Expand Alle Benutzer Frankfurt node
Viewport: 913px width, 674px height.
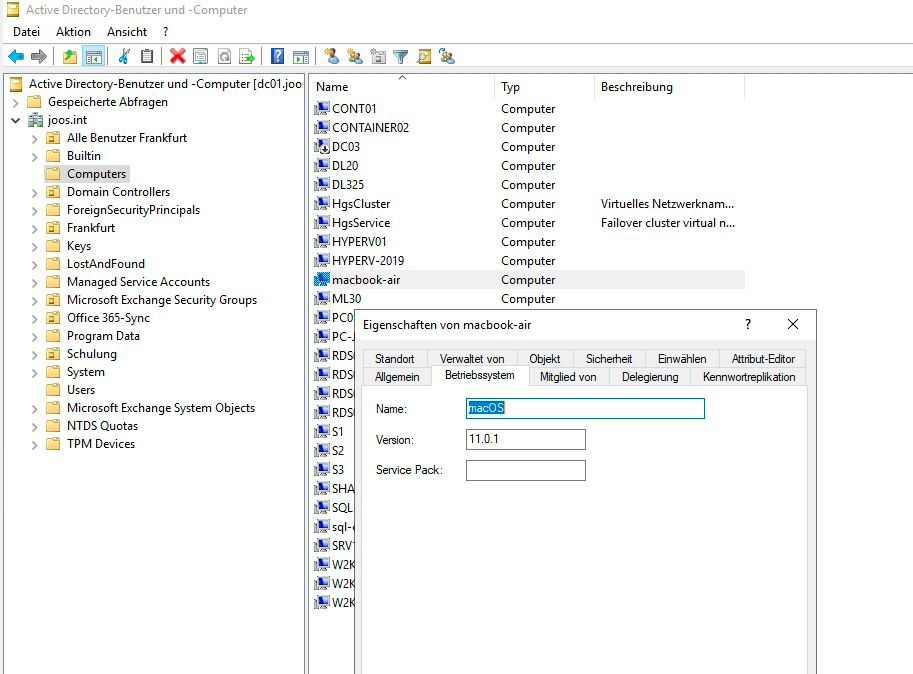[x=34, y=139]
